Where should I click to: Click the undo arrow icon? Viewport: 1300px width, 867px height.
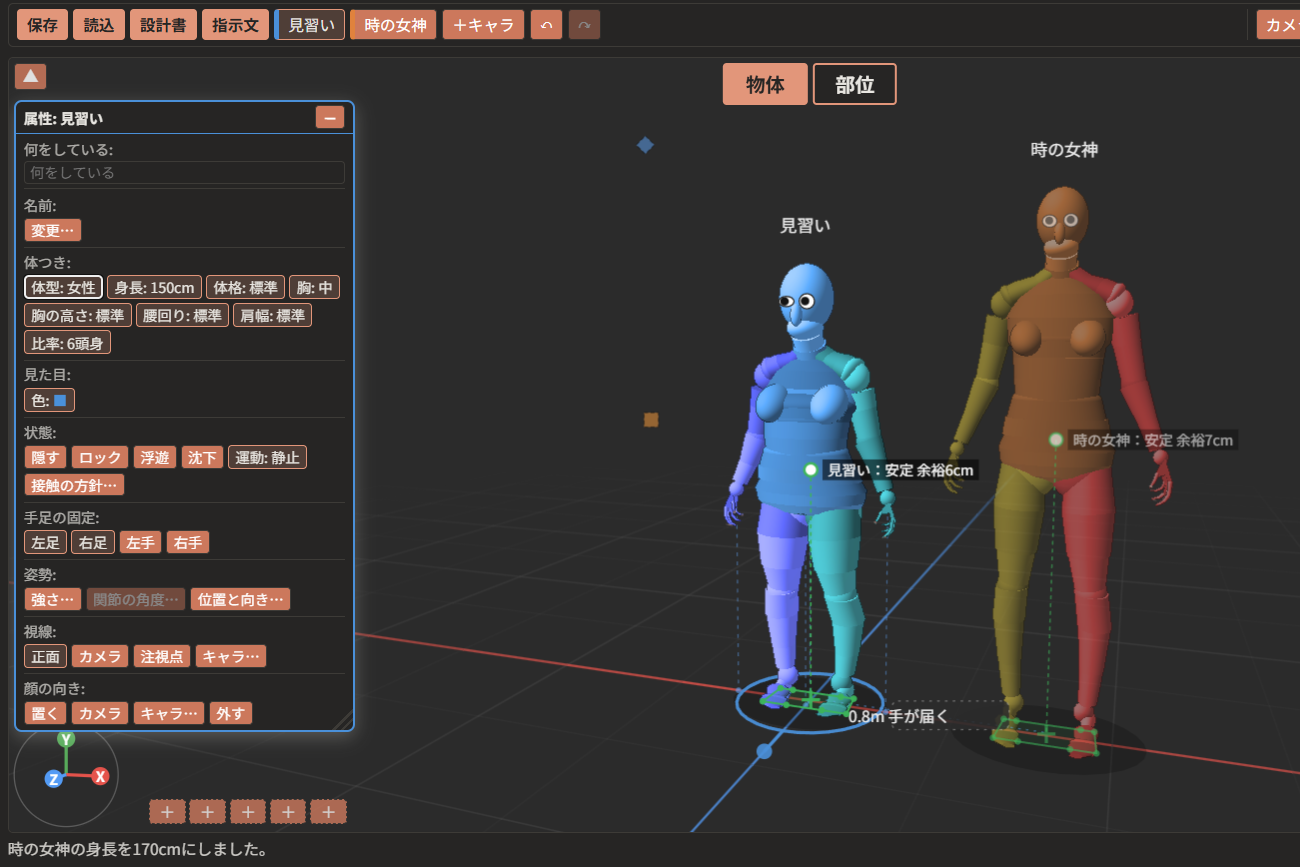coord(546,25)
